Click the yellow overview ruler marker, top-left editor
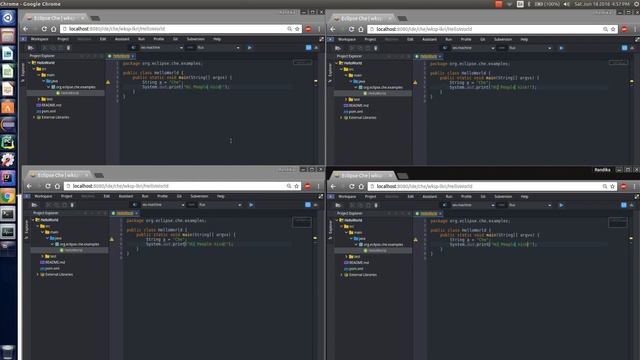Viewport: 640px width, 360px height. click(316, 82)
